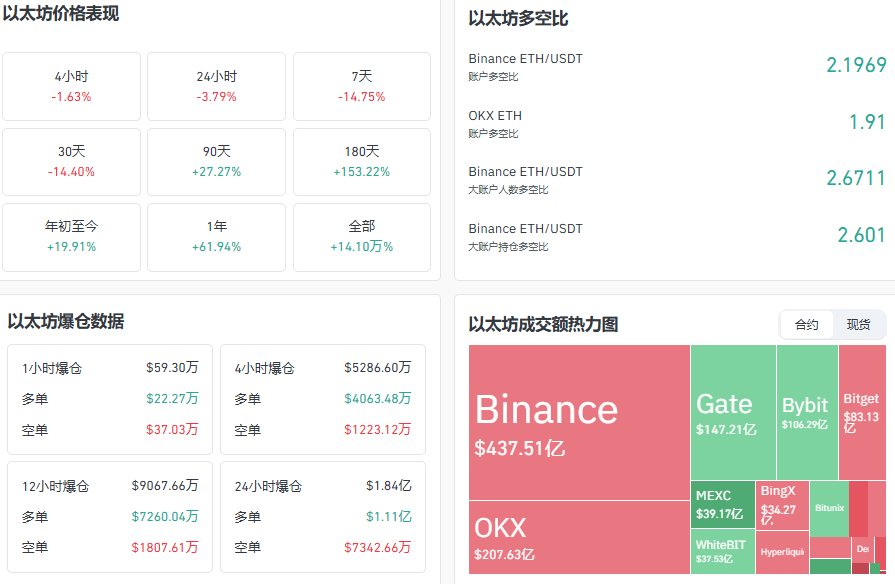Click the Binance block in heatmap
Viewport: 895px width, 584px height.
(579, 422)
